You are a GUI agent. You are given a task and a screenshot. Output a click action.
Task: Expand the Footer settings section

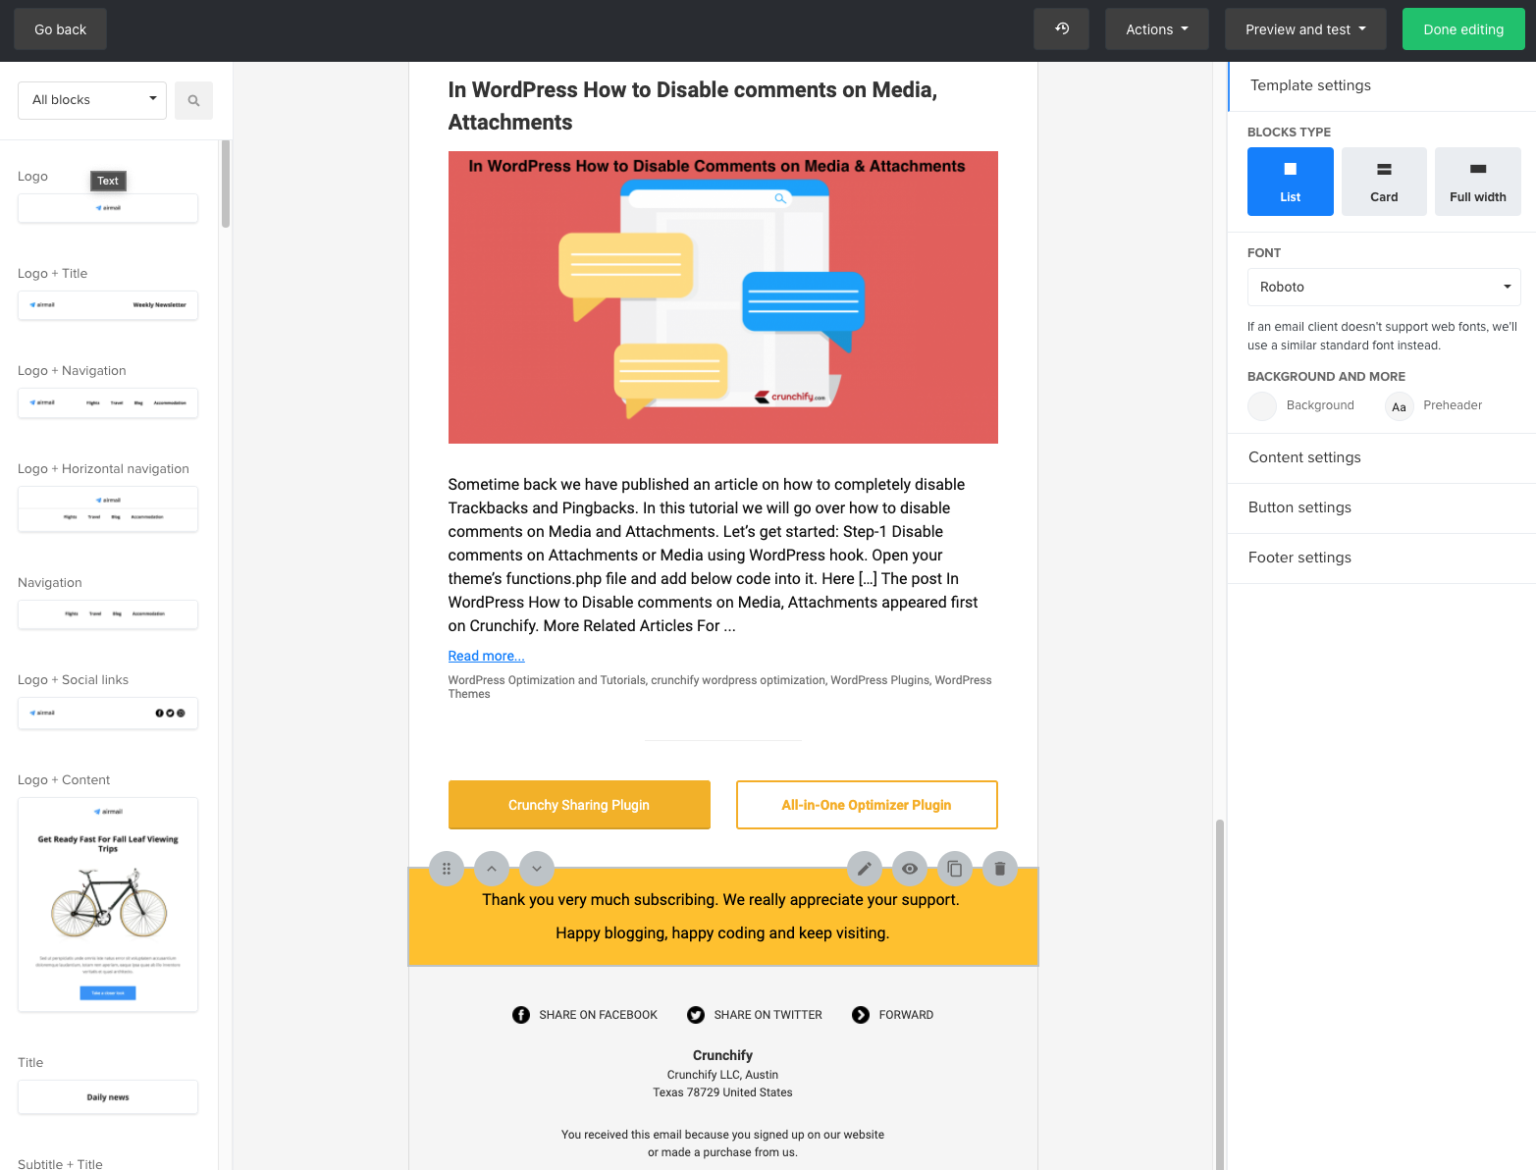pos(1299,557)
